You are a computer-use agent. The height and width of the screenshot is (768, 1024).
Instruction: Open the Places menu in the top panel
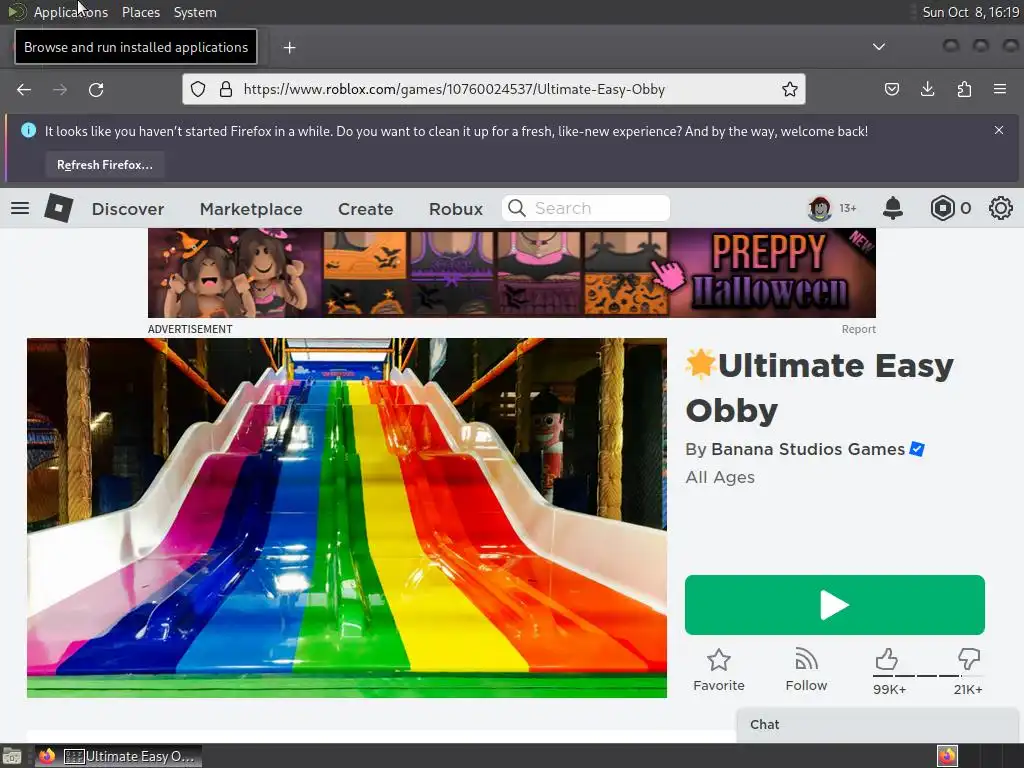(140, 12)
